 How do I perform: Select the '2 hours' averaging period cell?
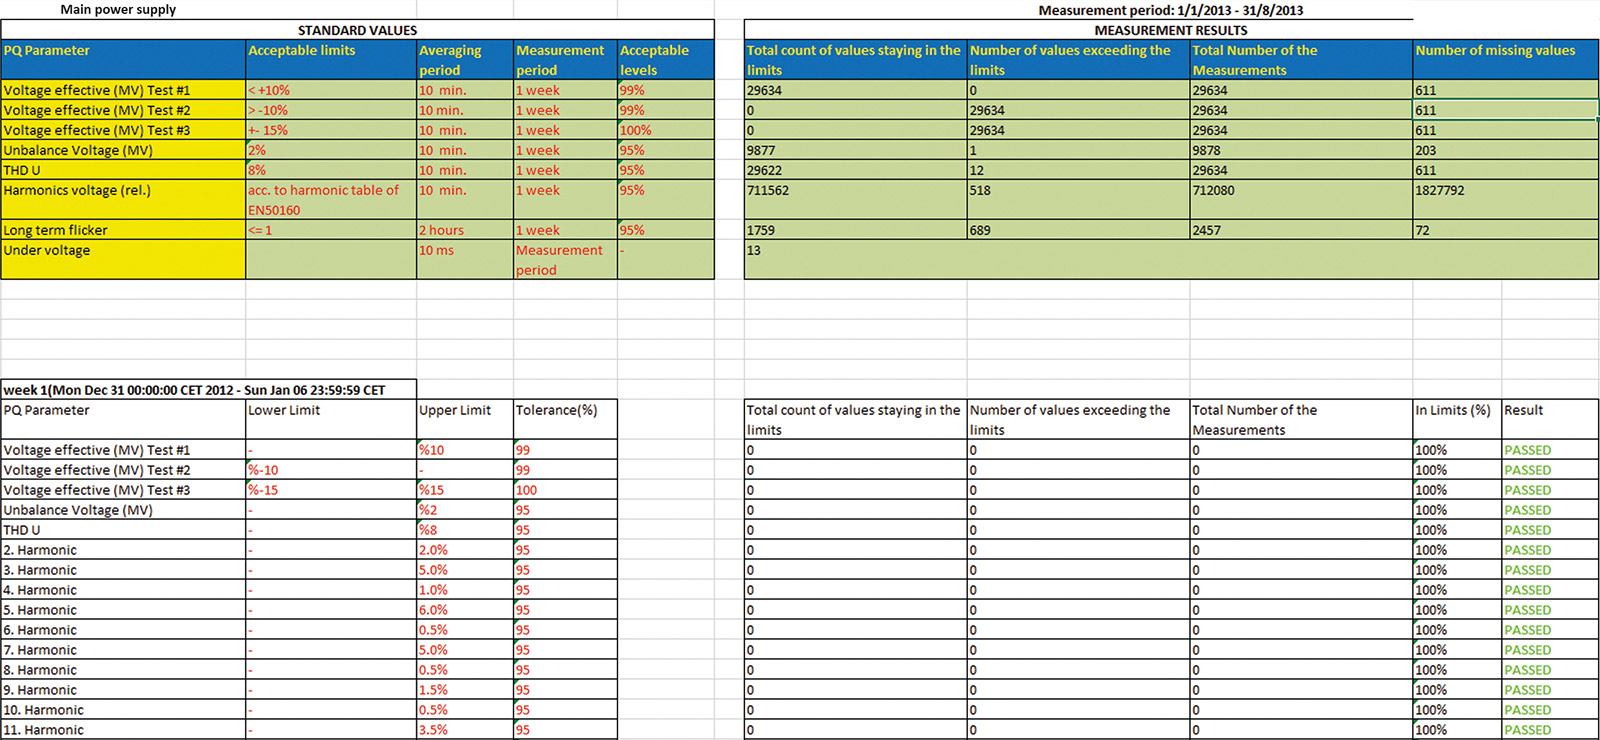click(x=465, y=230)
